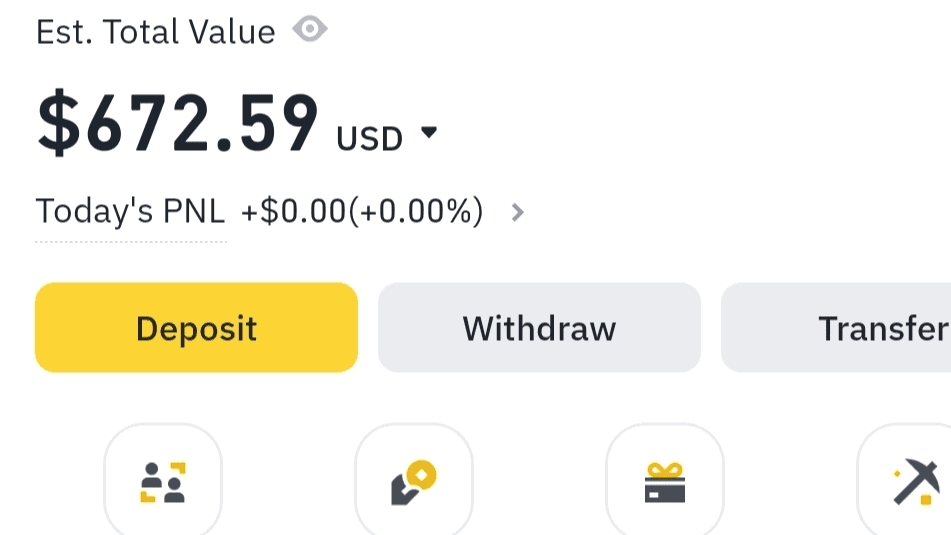The image size is (951, 535).
Task: Click the (+0.00%) PNL percentage
Action: coord(416,212)
